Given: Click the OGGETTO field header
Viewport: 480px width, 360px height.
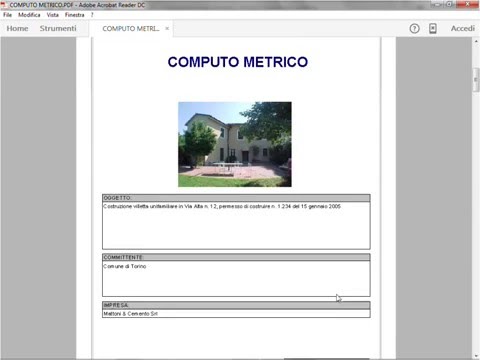Looking at the screenshot, I should [x=236, y=198].
